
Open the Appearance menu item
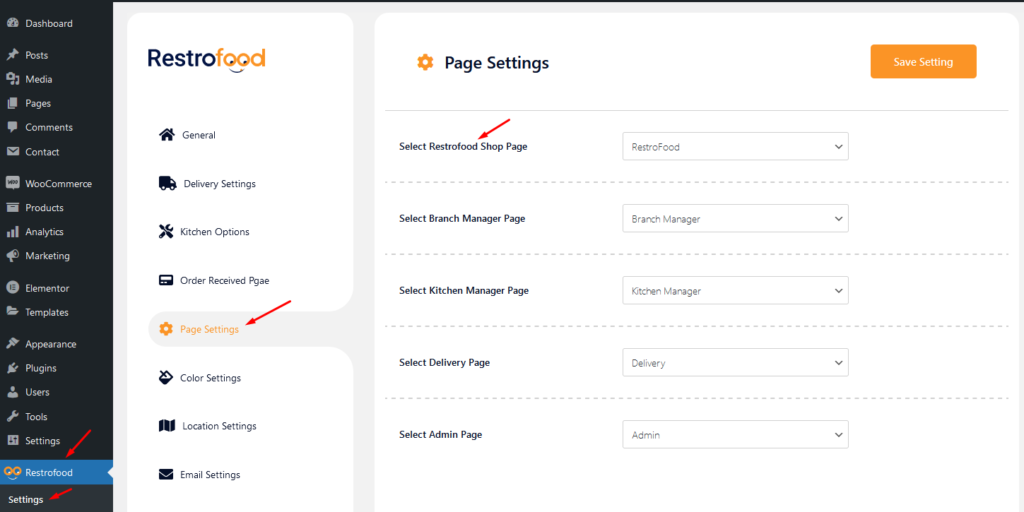(x=51, y=344)
